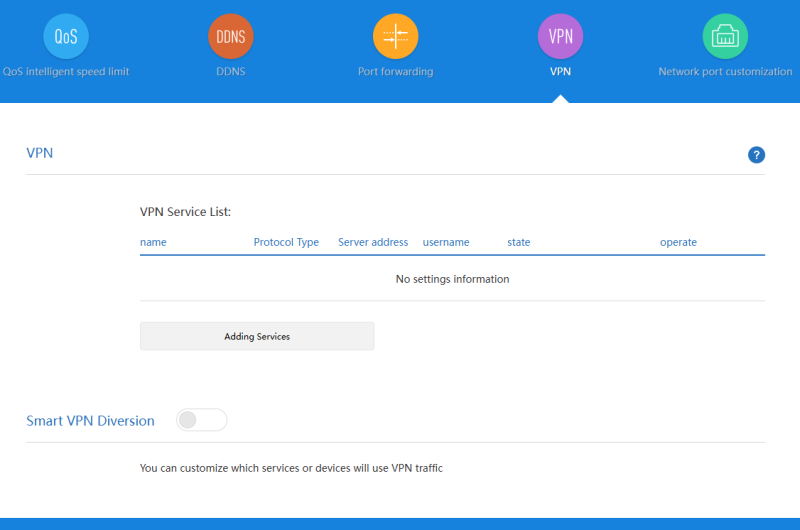
Task: Select the purple VPN icon
Action: (560, 36)
